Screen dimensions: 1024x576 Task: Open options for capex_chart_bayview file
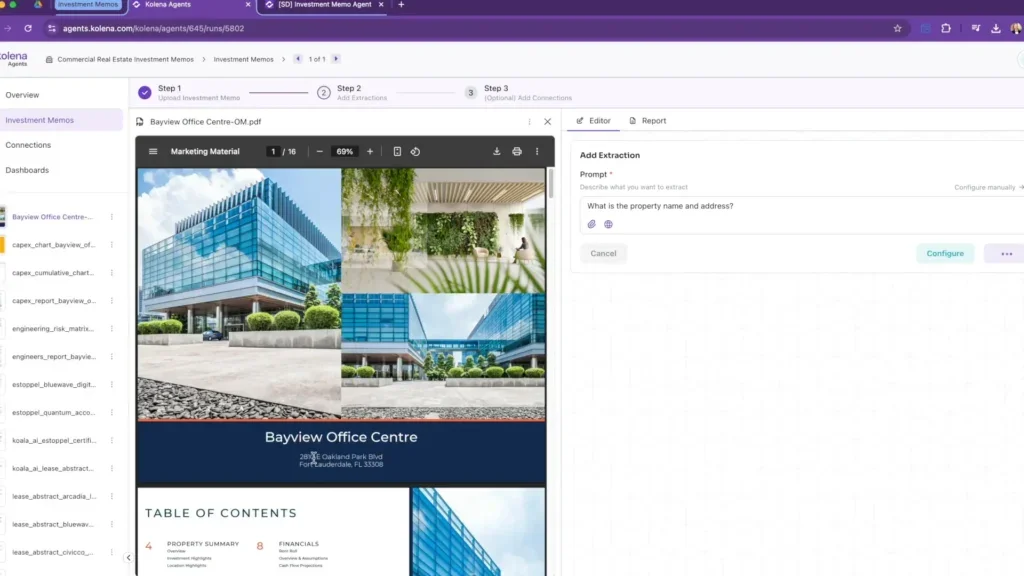(x=112, y=244)
